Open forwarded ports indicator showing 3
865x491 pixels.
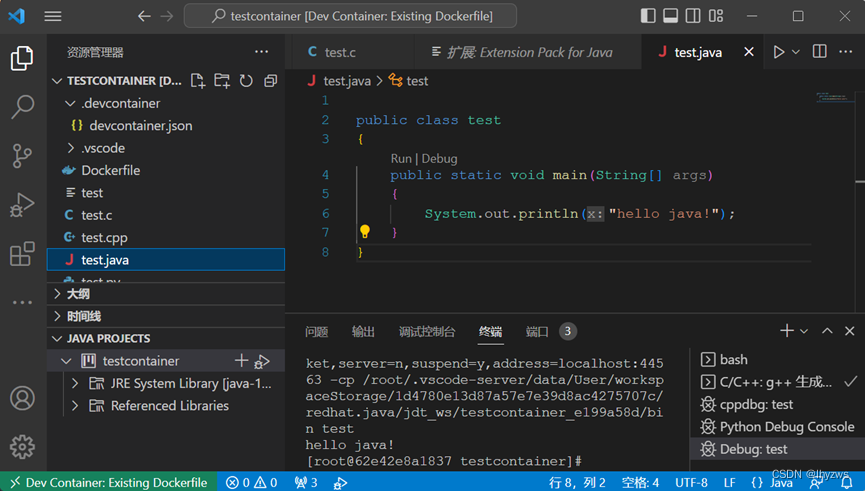pos(306,483)
